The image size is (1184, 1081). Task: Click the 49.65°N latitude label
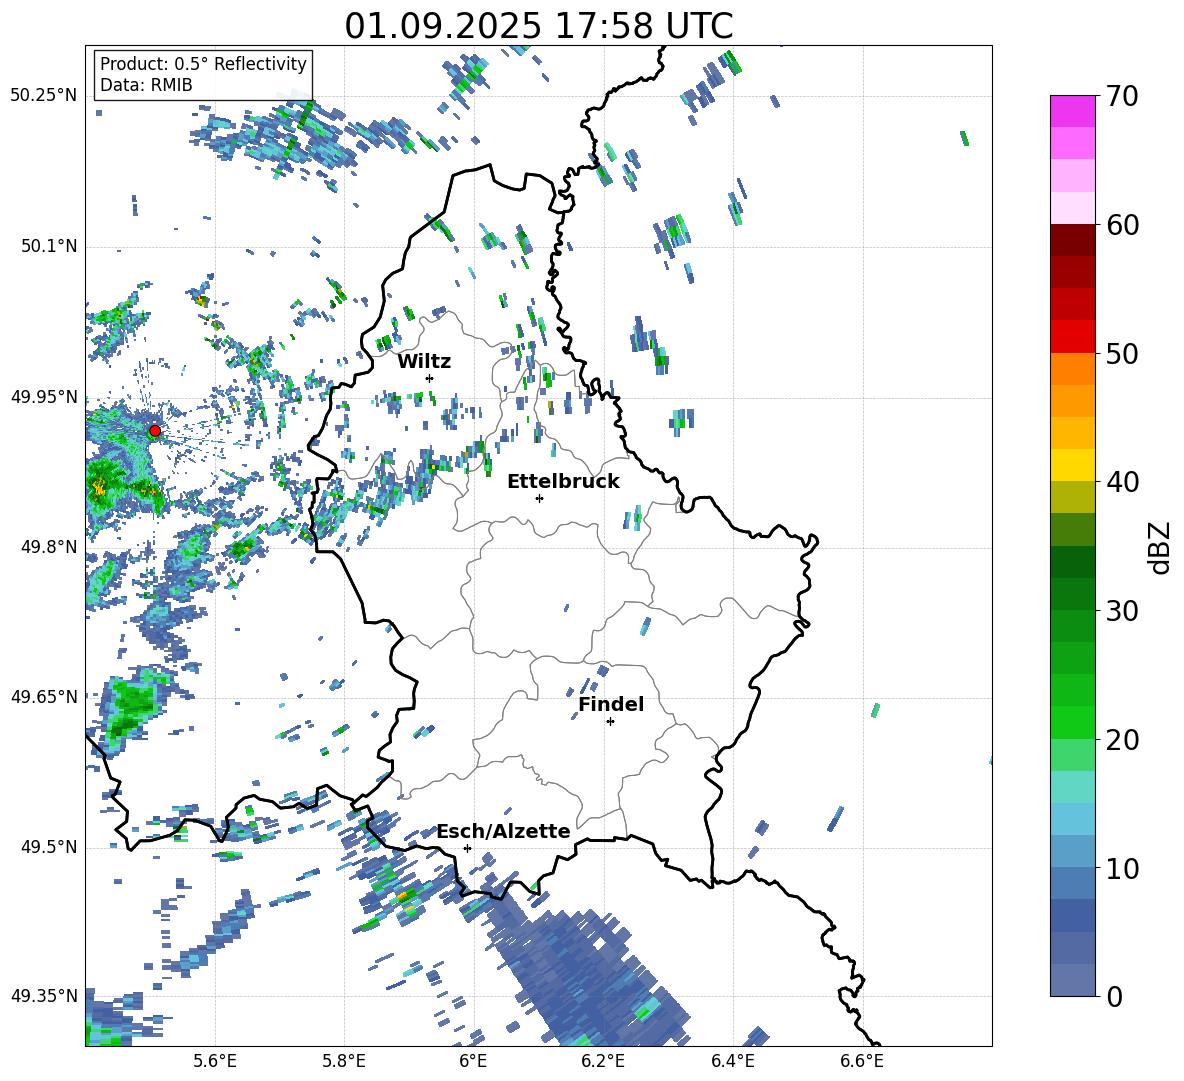(x=44, y=696)
